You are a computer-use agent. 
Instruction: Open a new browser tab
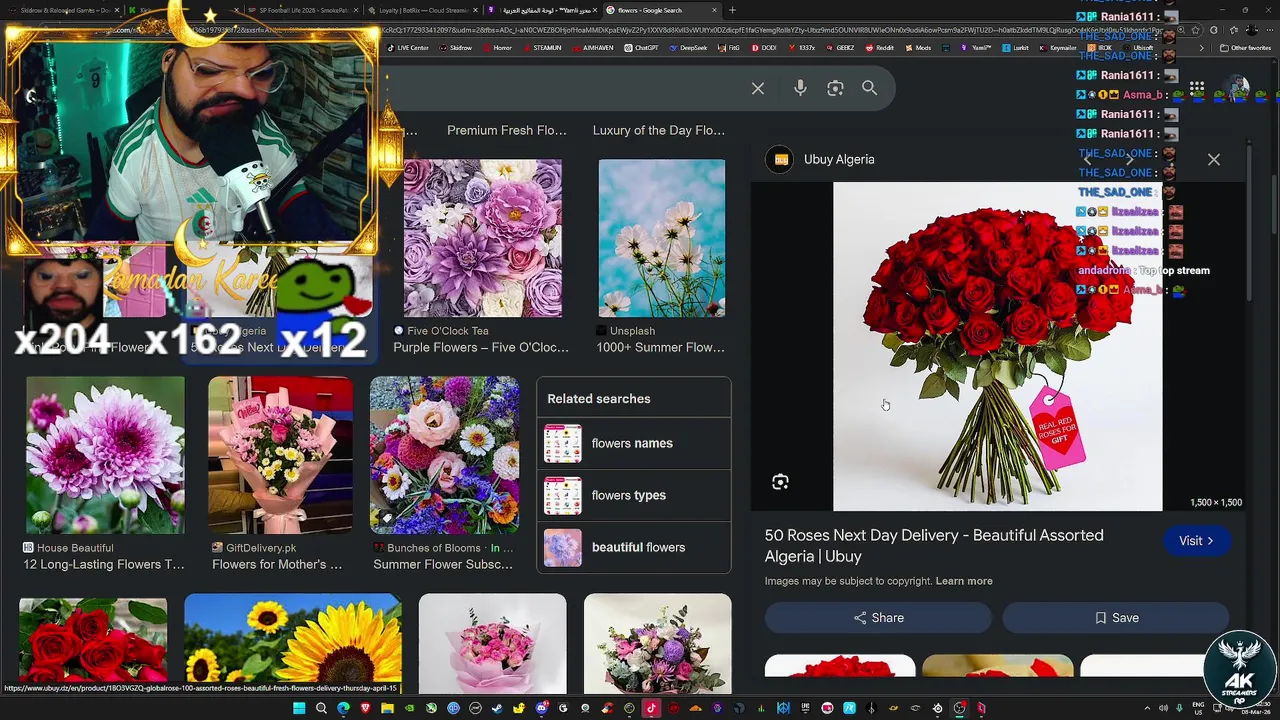point(732,10)
